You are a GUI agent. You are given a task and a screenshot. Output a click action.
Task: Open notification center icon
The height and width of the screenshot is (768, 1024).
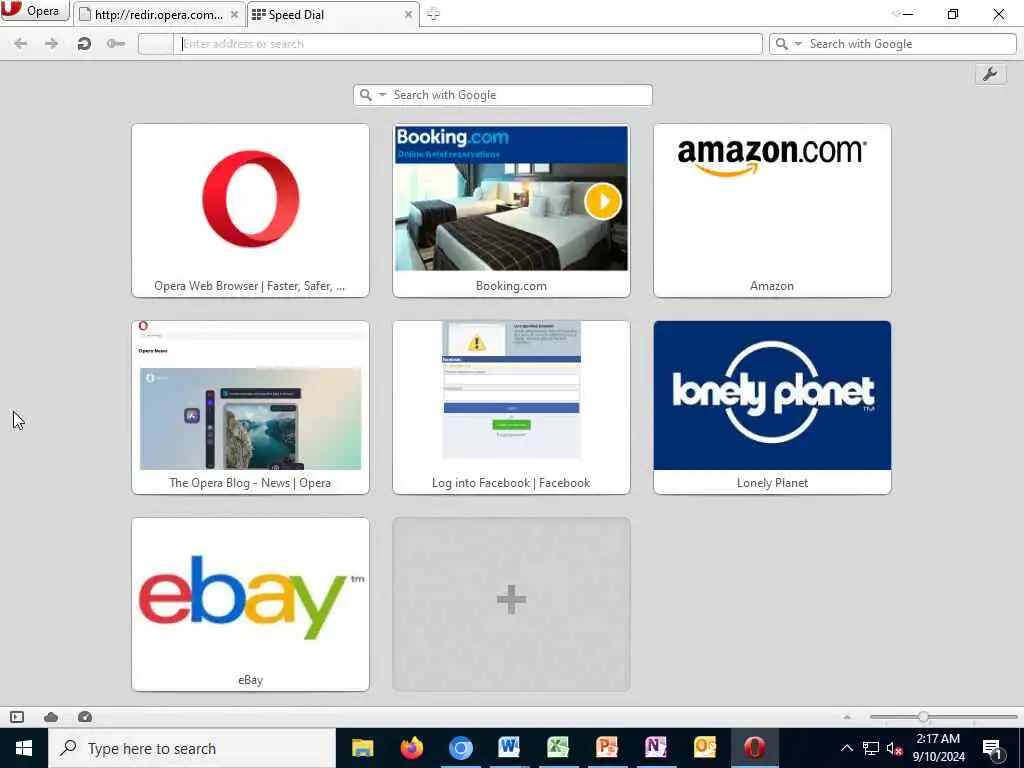tap(993, 748)
